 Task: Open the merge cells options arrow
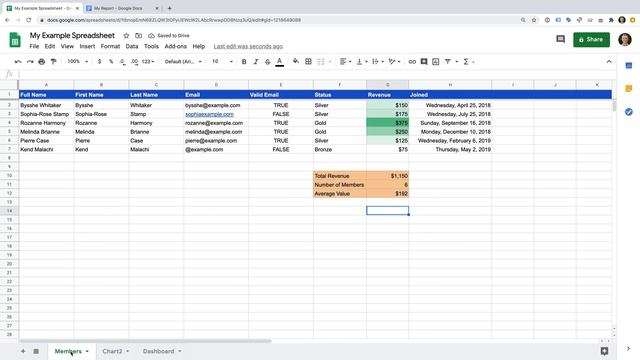tap(330, 62)
